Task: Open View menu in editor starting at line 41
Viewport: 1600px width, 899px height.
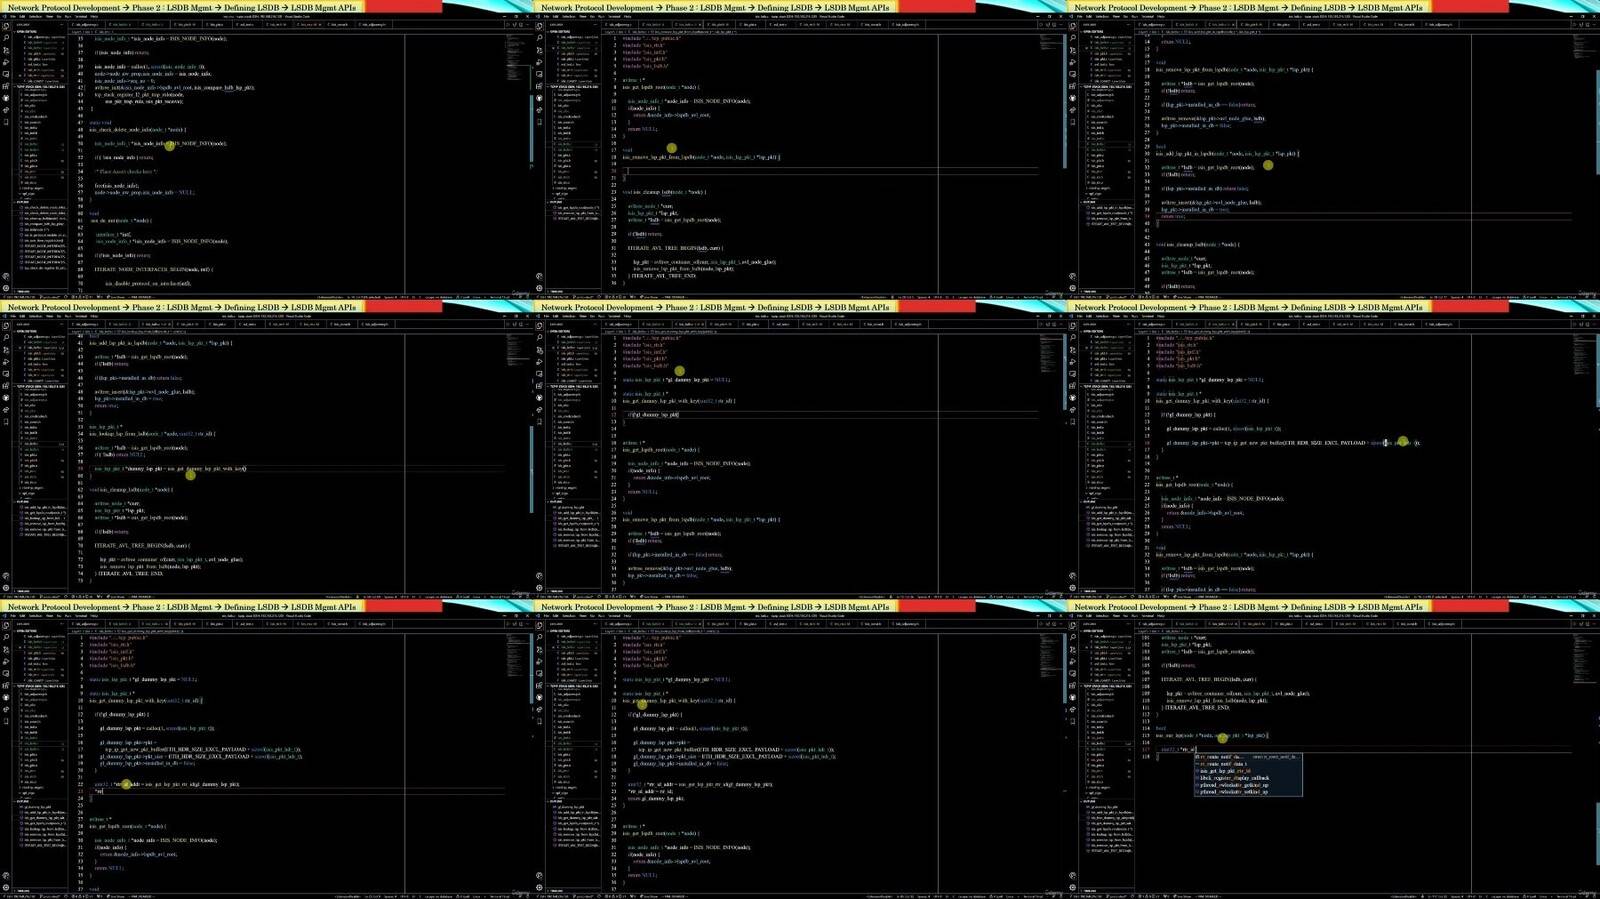Action: (x=48, y=316)
